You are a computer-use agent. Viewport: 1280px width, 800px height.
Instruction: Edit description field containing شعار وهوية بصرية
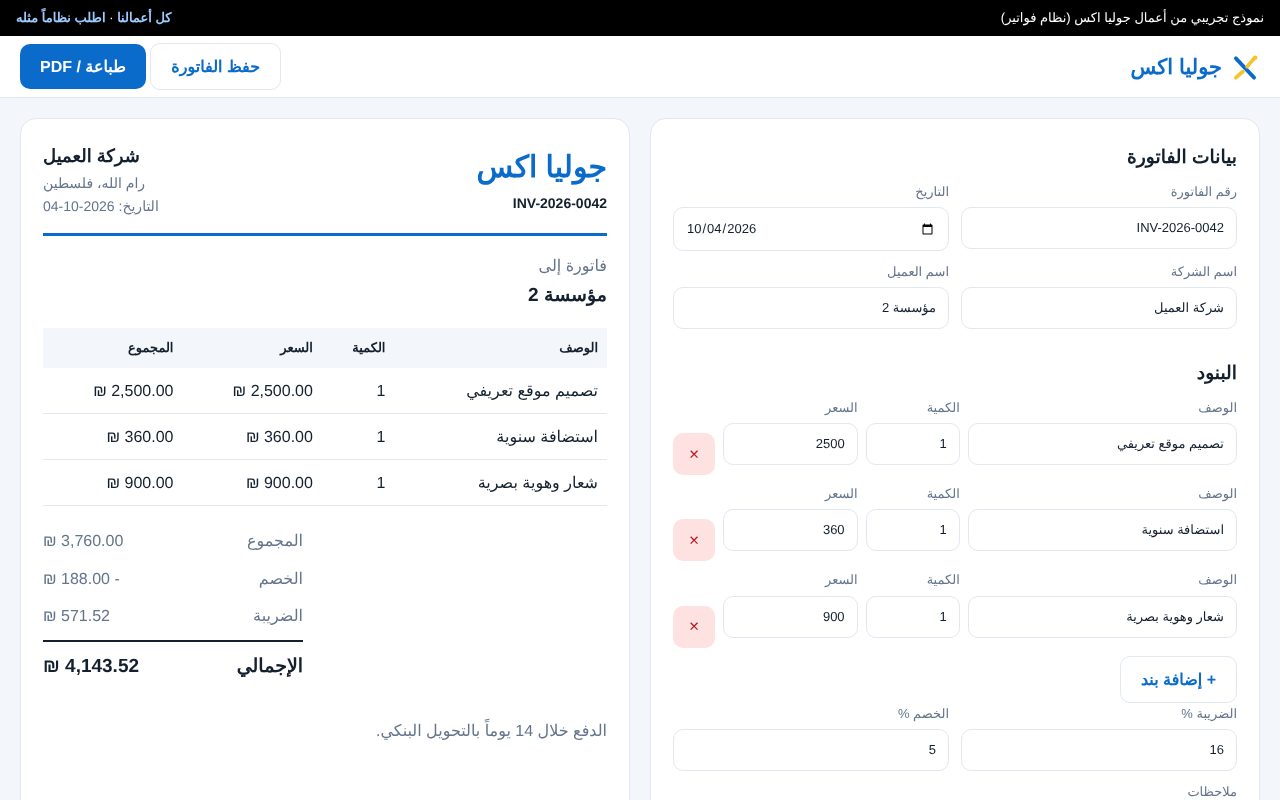[1102, 617]
